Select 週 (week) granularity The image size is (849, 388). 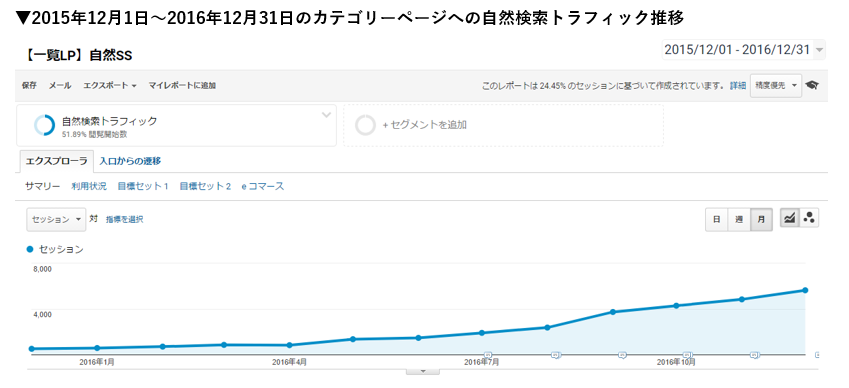(x=739, y=220)
